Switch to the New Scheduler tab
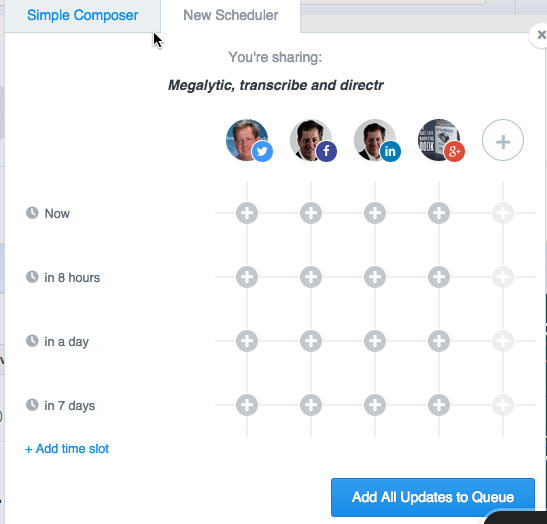 pos(231,16)
